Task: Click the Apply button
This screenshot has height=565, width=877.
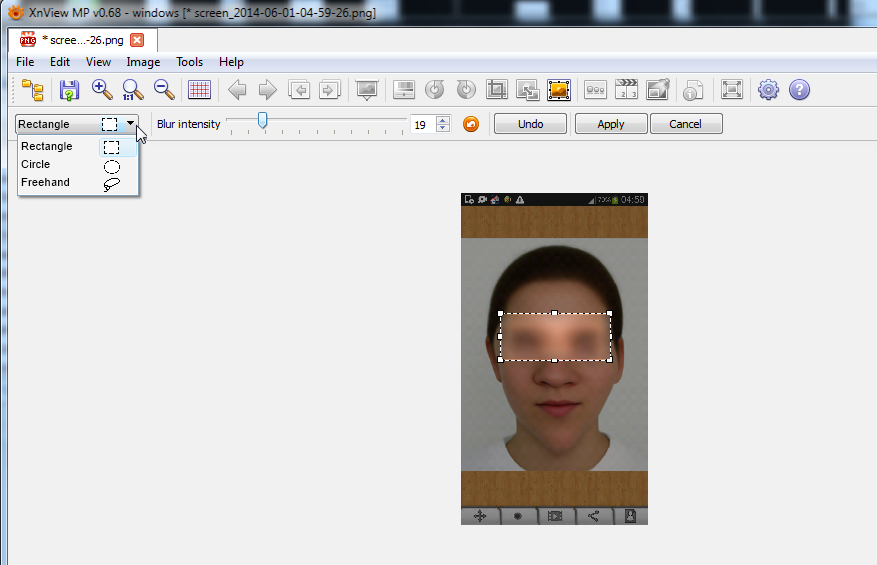Action: (x=610, y=124)
